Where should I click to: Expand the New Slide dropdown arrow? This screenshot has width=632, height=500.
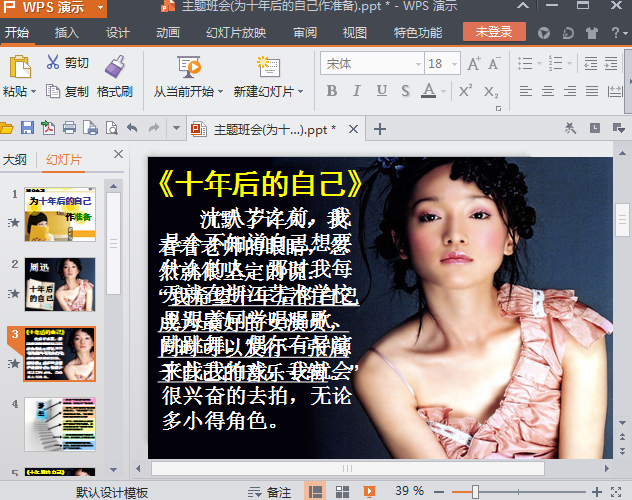click(300, 92)
